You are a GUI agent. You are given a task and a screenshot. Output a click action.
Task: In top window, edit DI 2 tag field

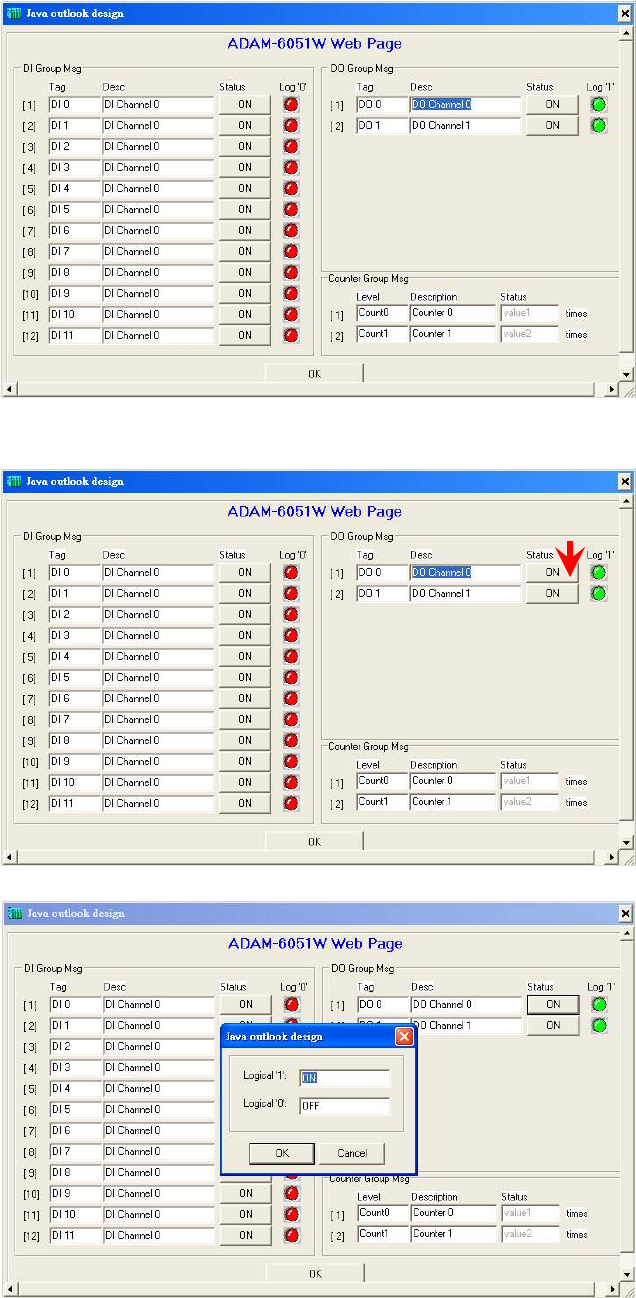point(75,146)
